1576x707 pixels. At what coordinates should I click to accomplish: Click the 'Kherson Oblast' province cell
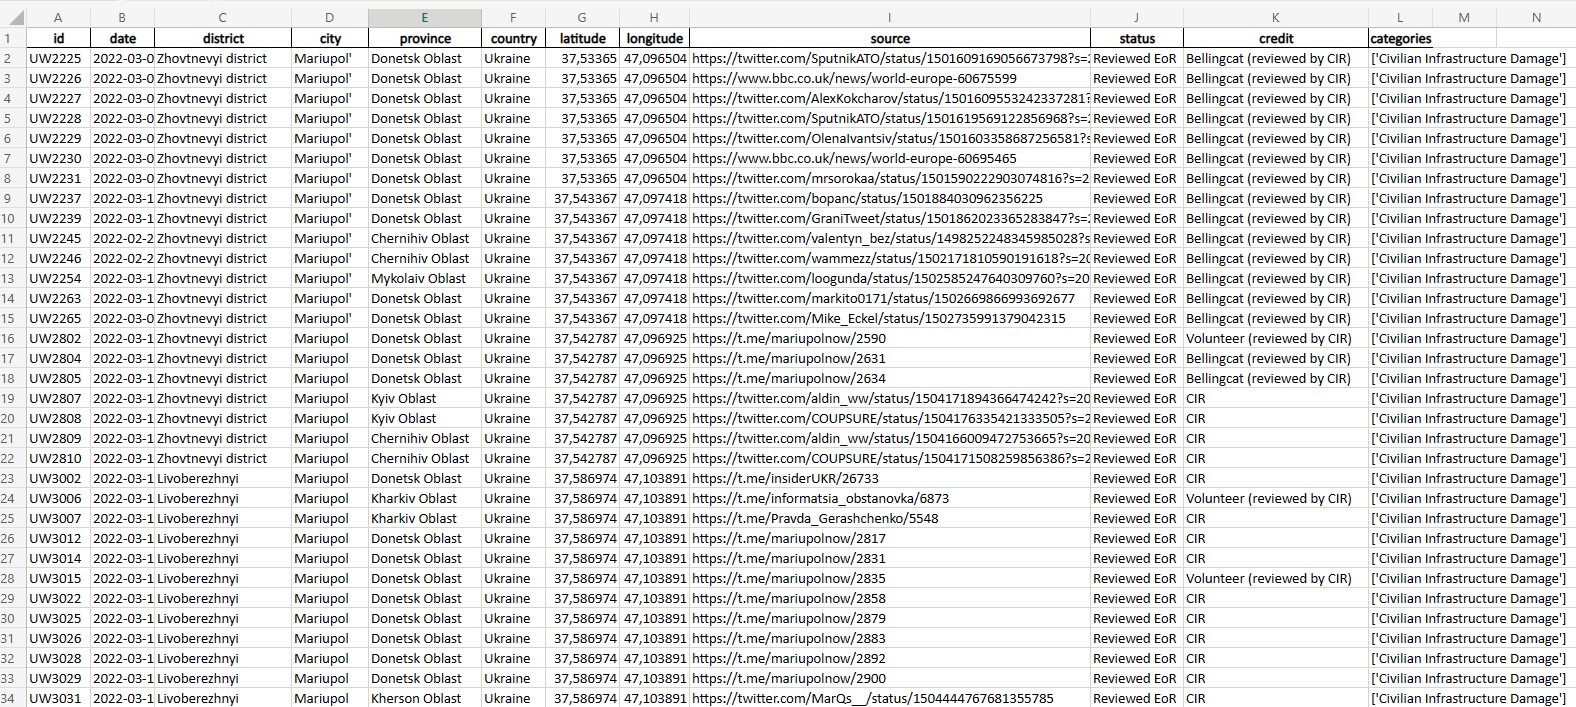(x=425, y=698)
